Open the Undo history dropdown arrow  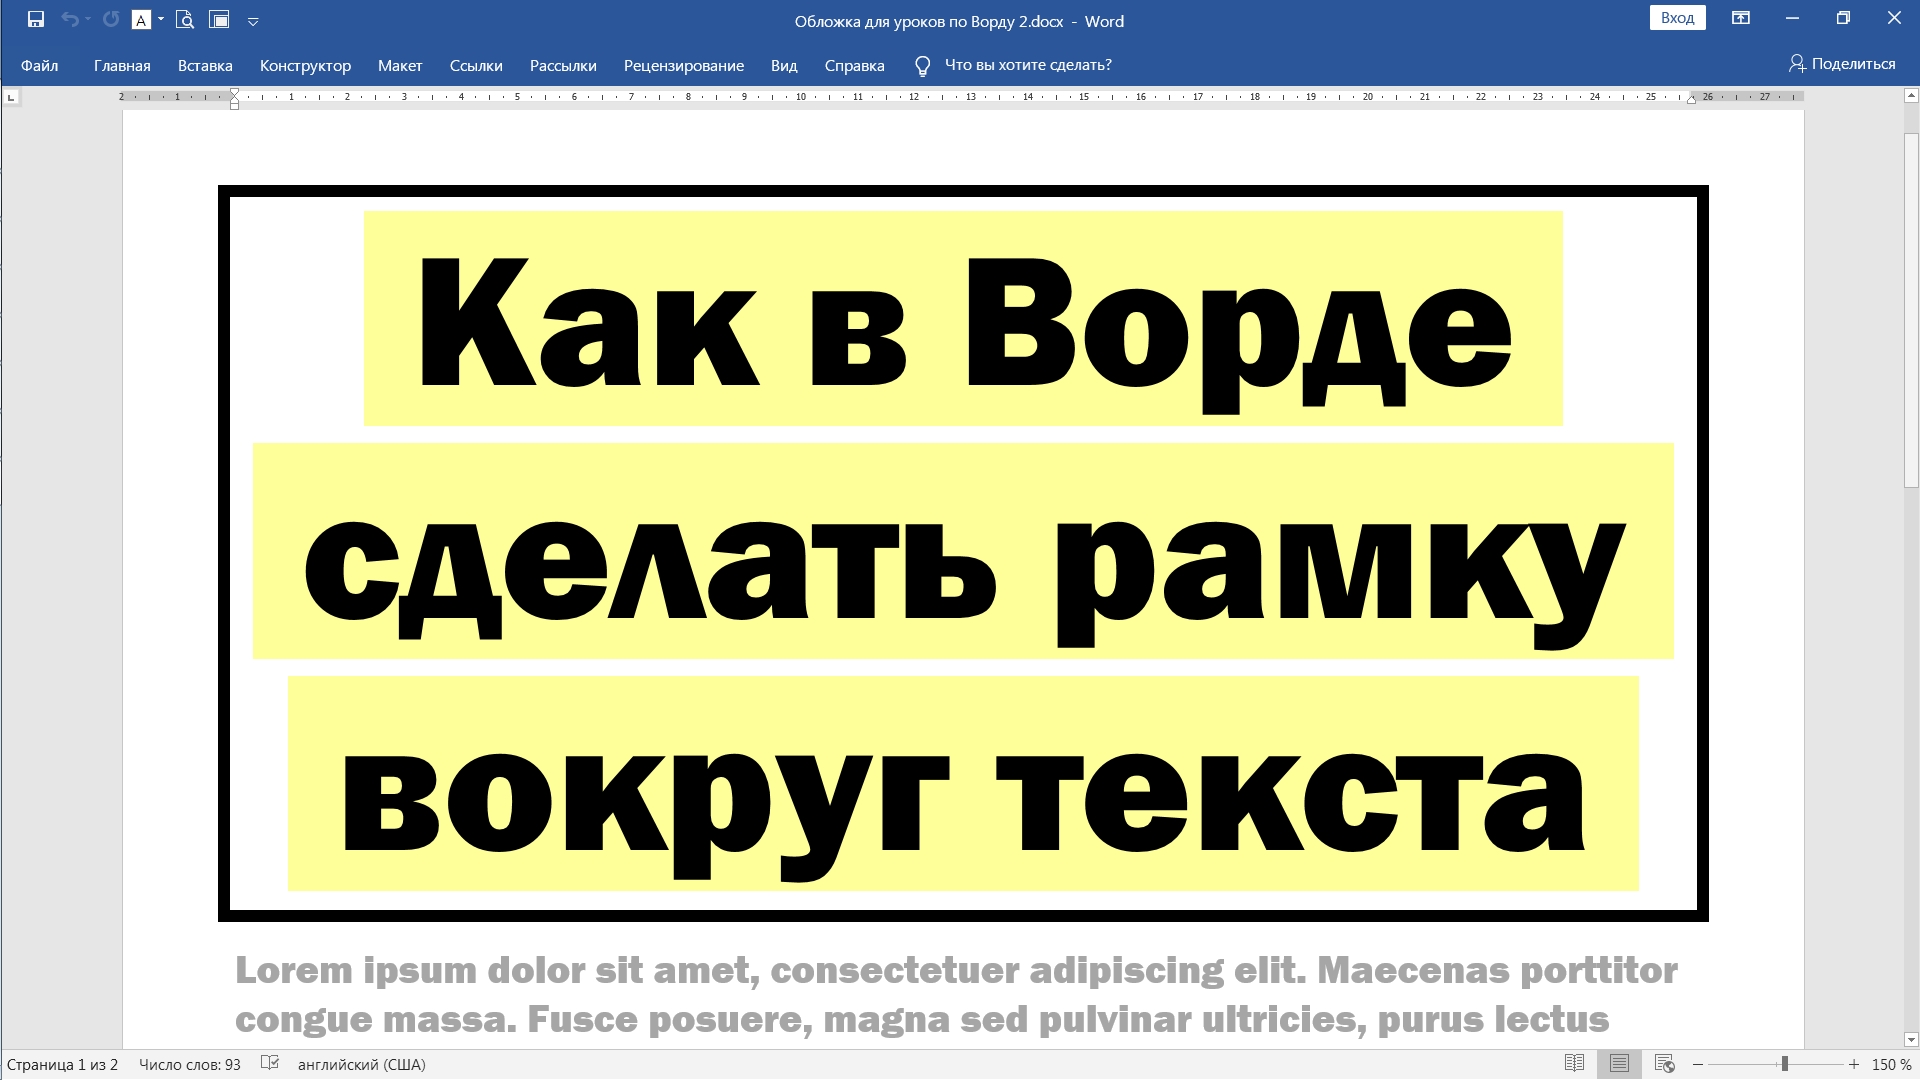[x=88, y=19]
